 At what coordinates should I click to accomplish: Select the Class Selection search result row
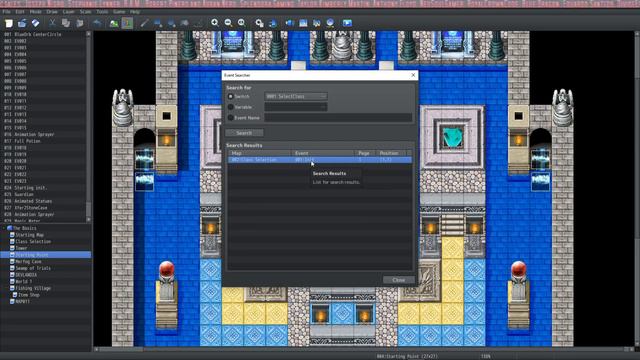tap(320, 160)
